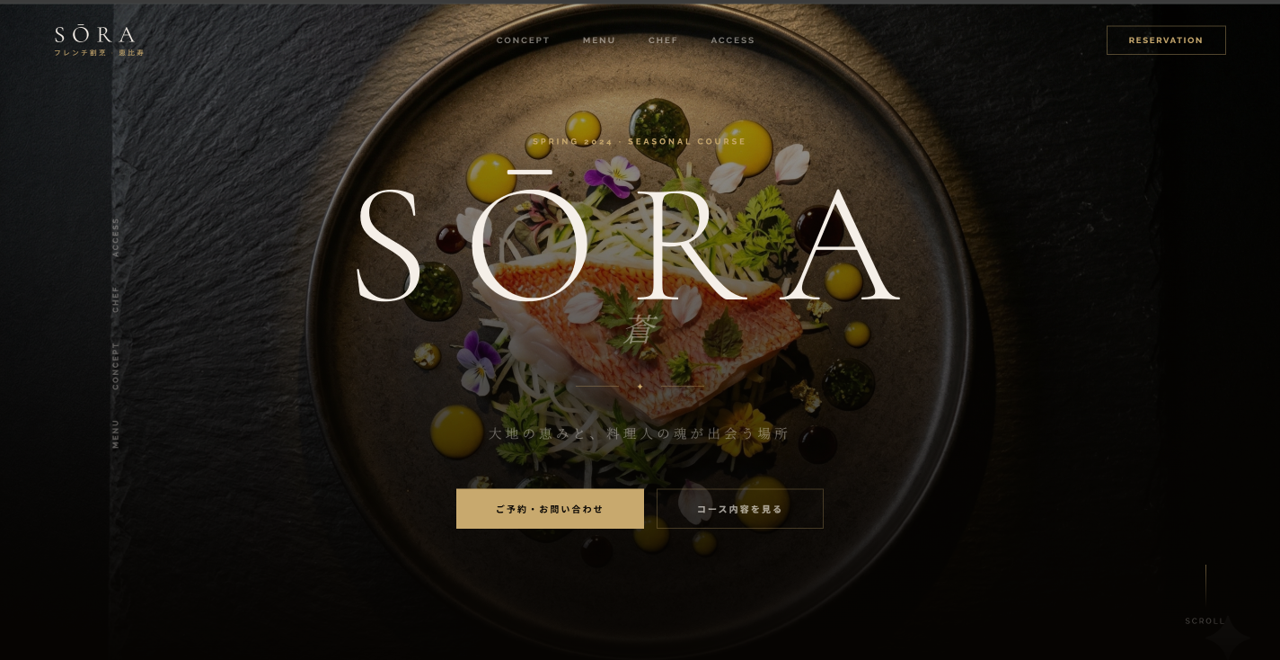Viewport: 1280px width, 660px height.
Task: Select MENU in the vertical side navigation
Action: 115,433
